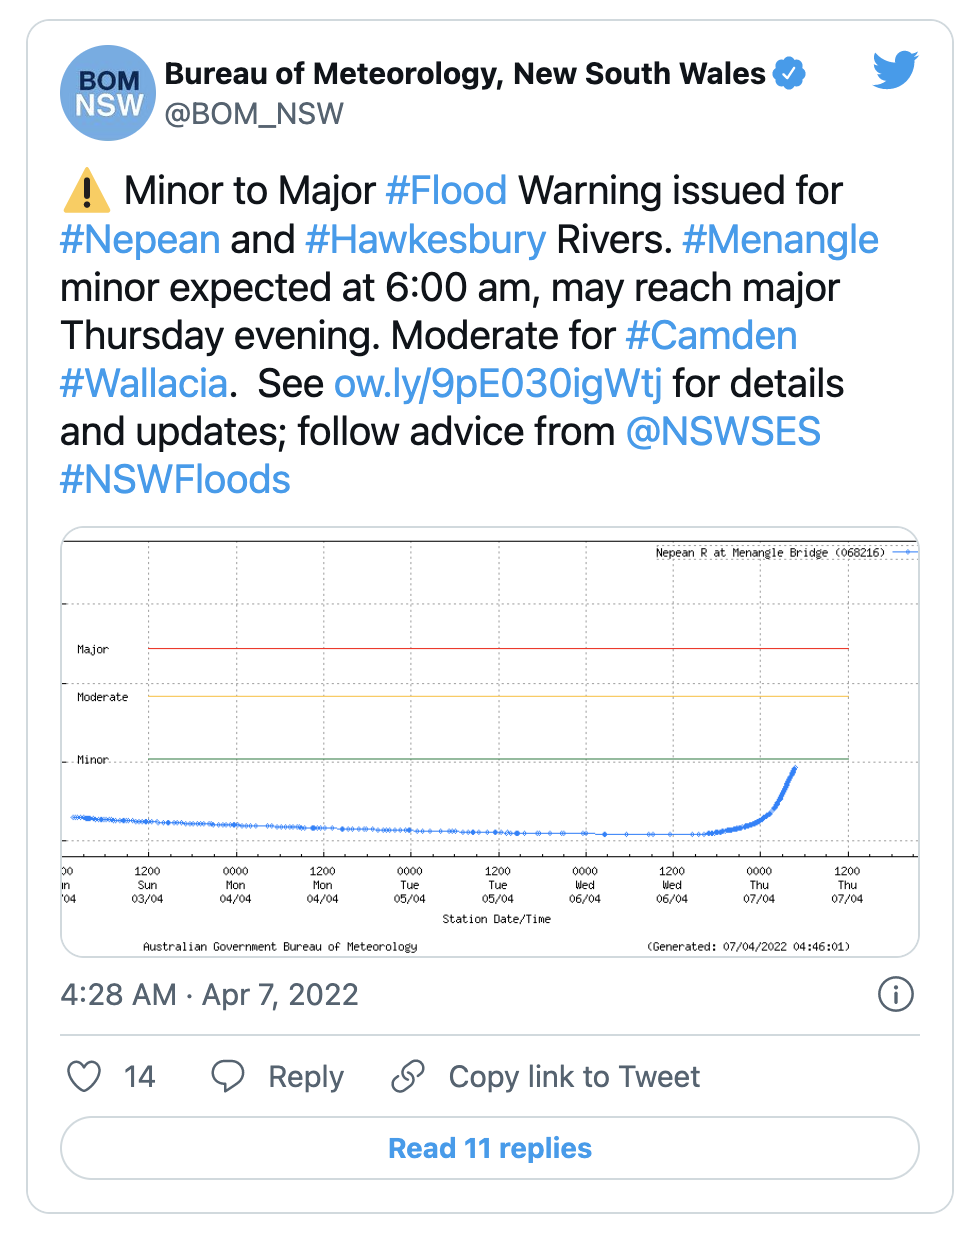Open the #NSWFloods hashtag
The image size is (980, 1240).
pyautogui.click(x=175, y=480)
